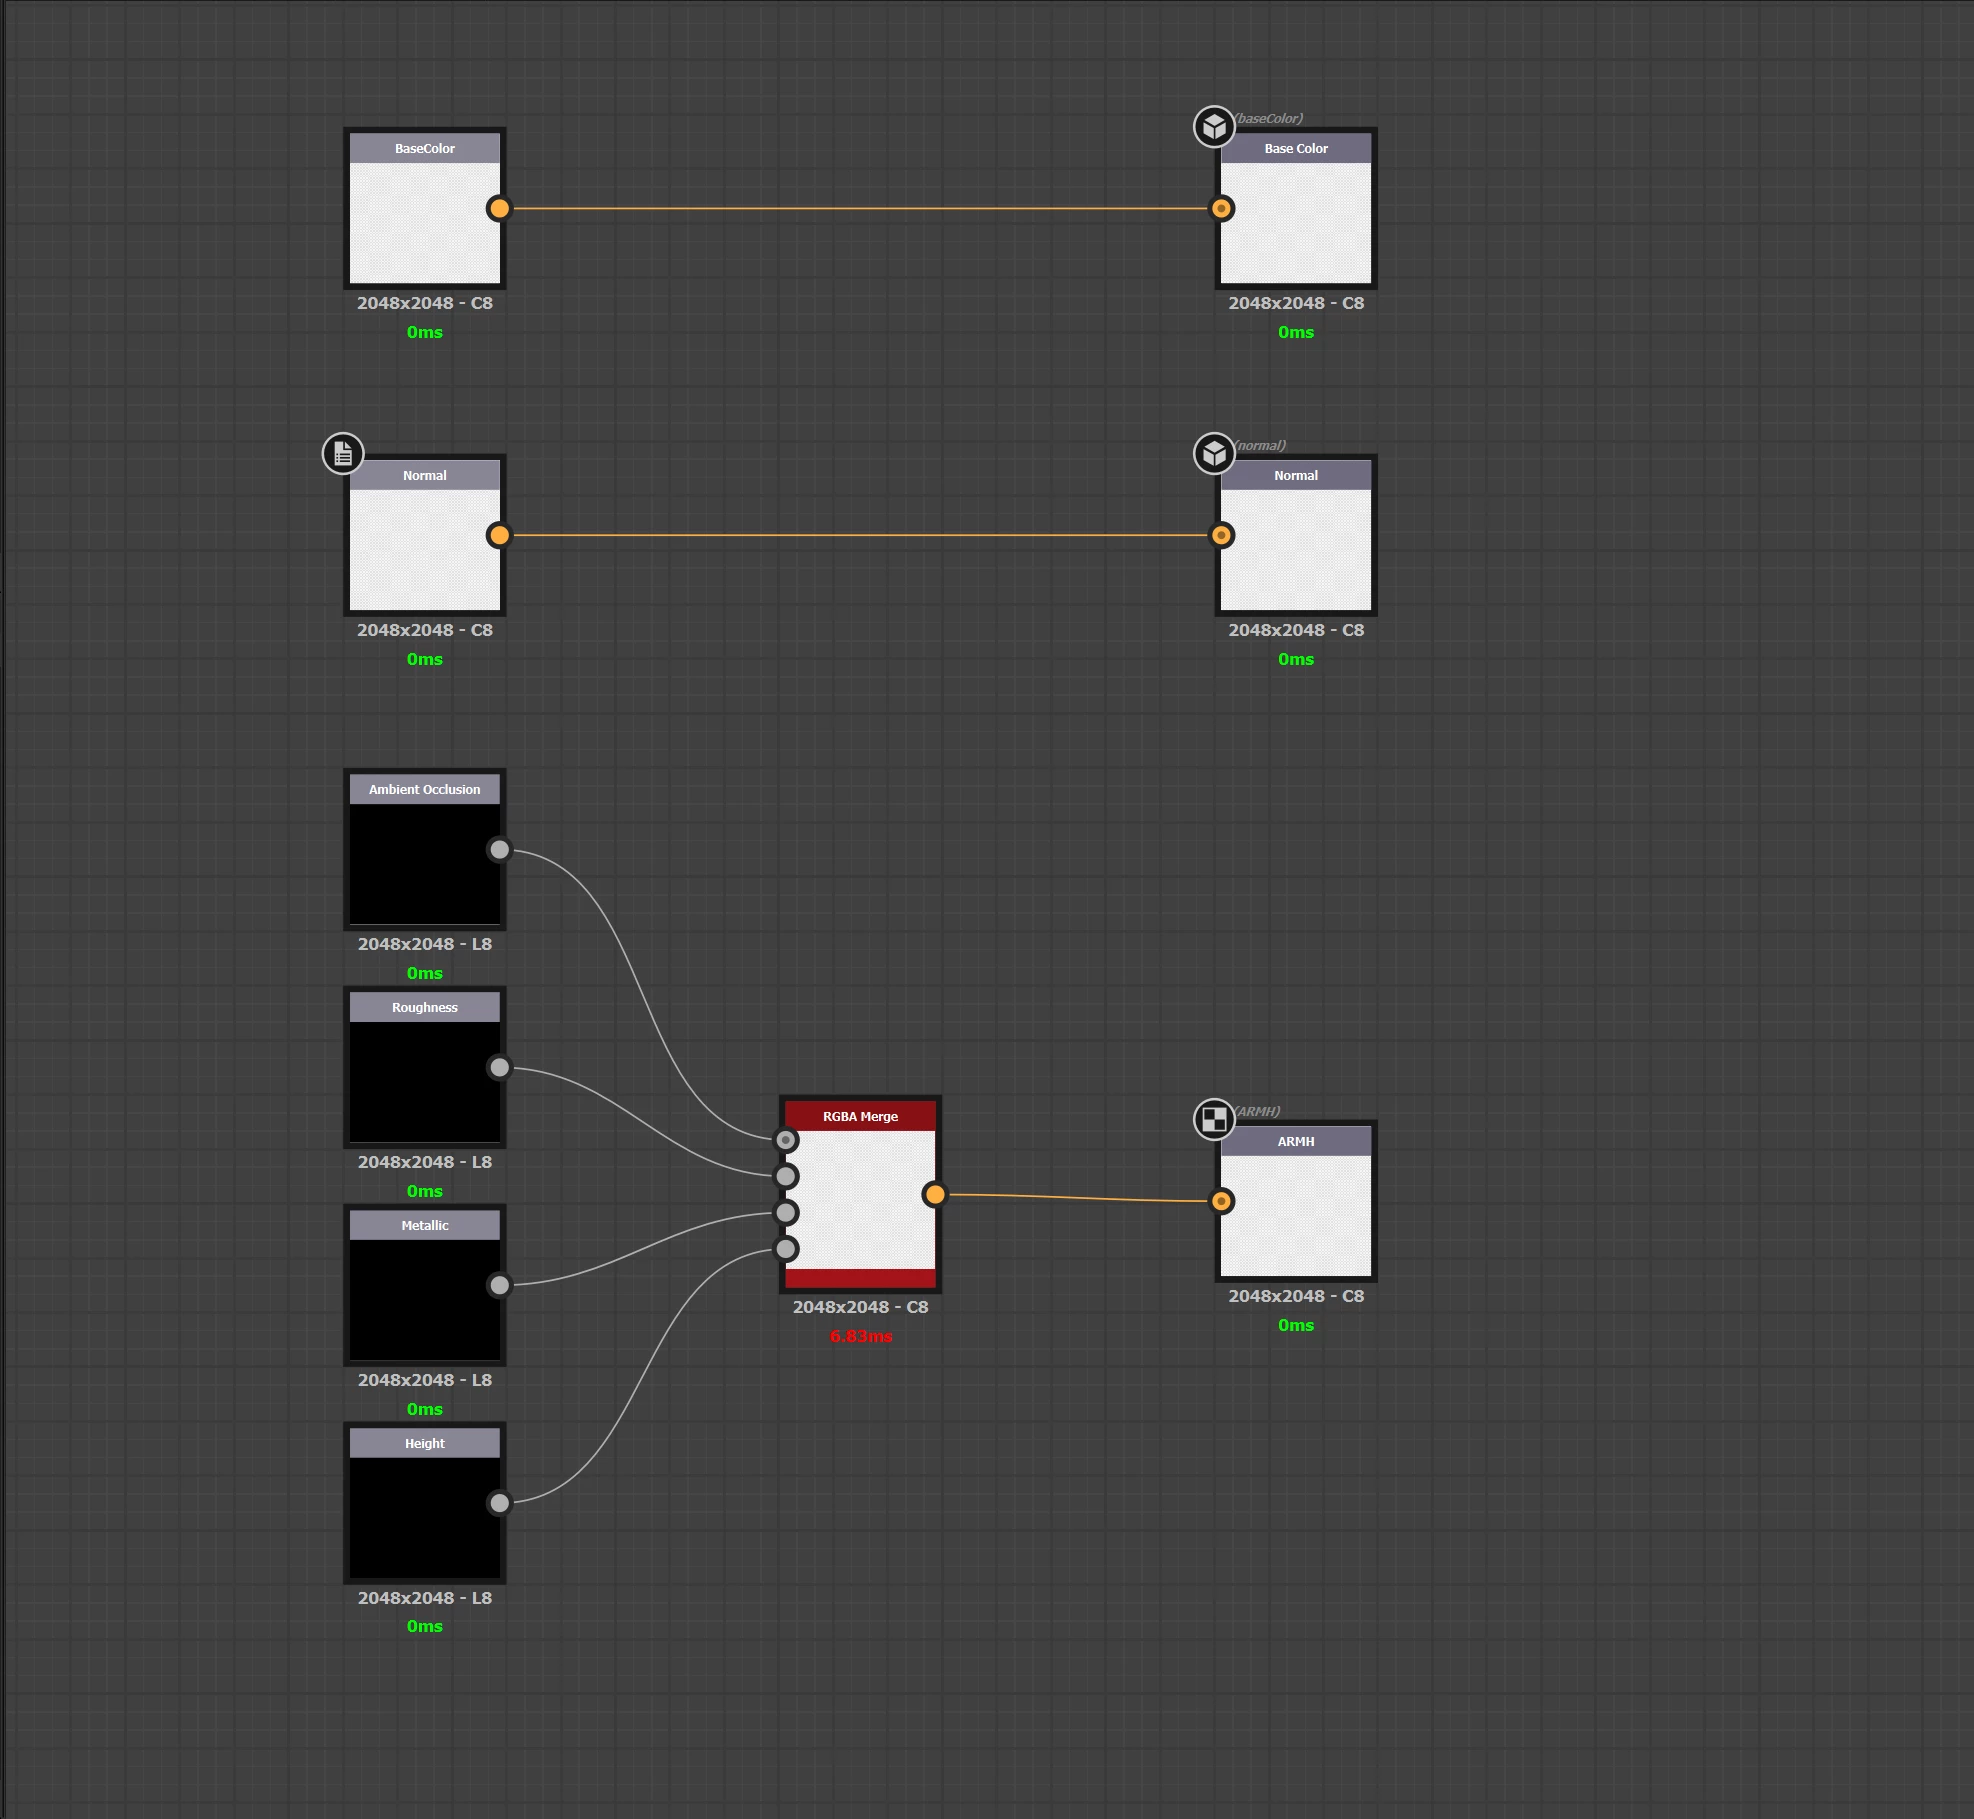The image size is (1974, 1819).
Task: Click the document badge on Normal input node
Action: [x=343, y=454]
